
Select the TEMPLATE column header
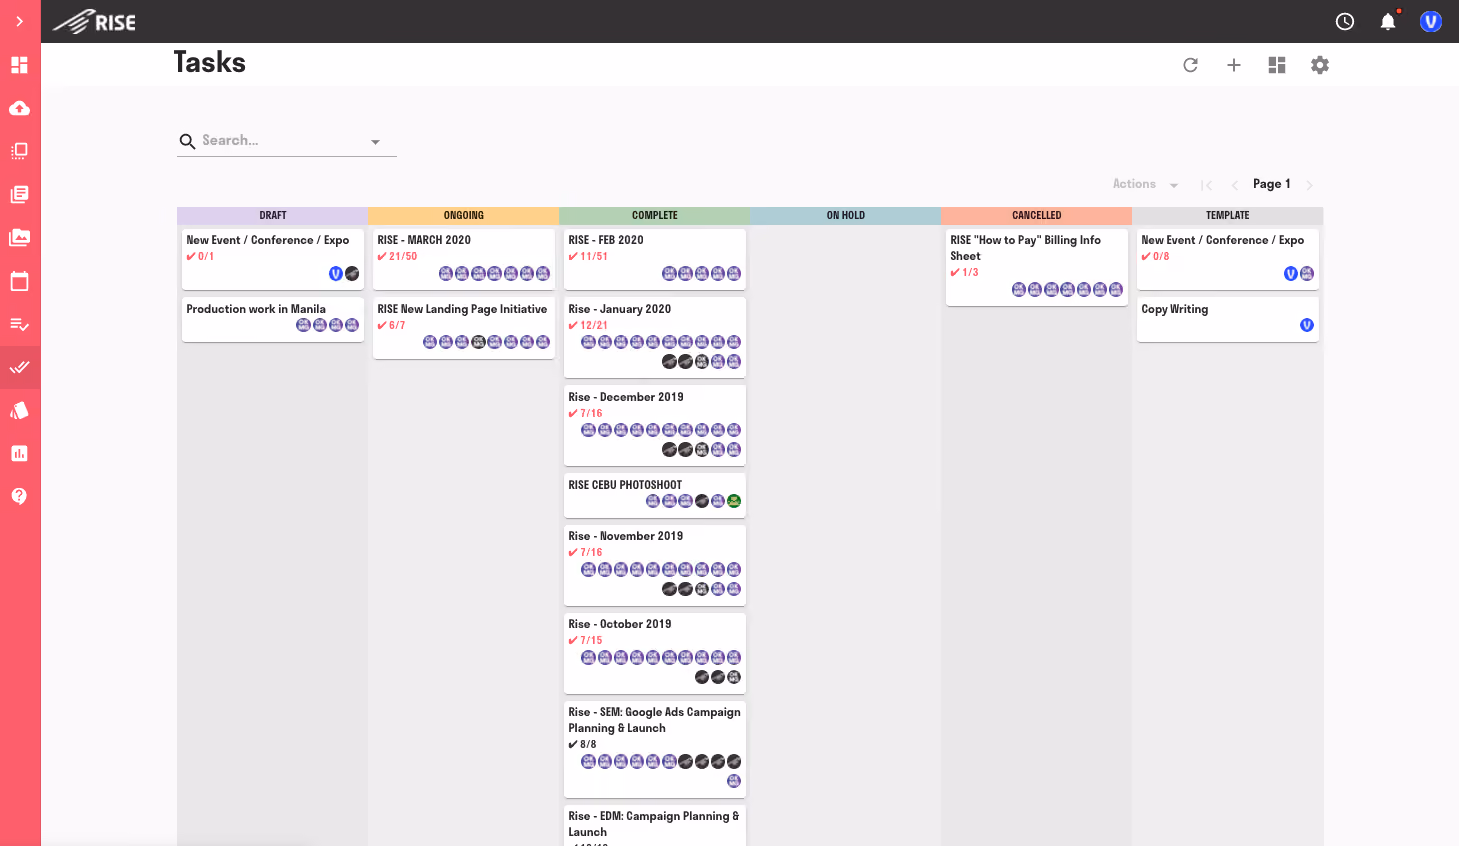1227,215
